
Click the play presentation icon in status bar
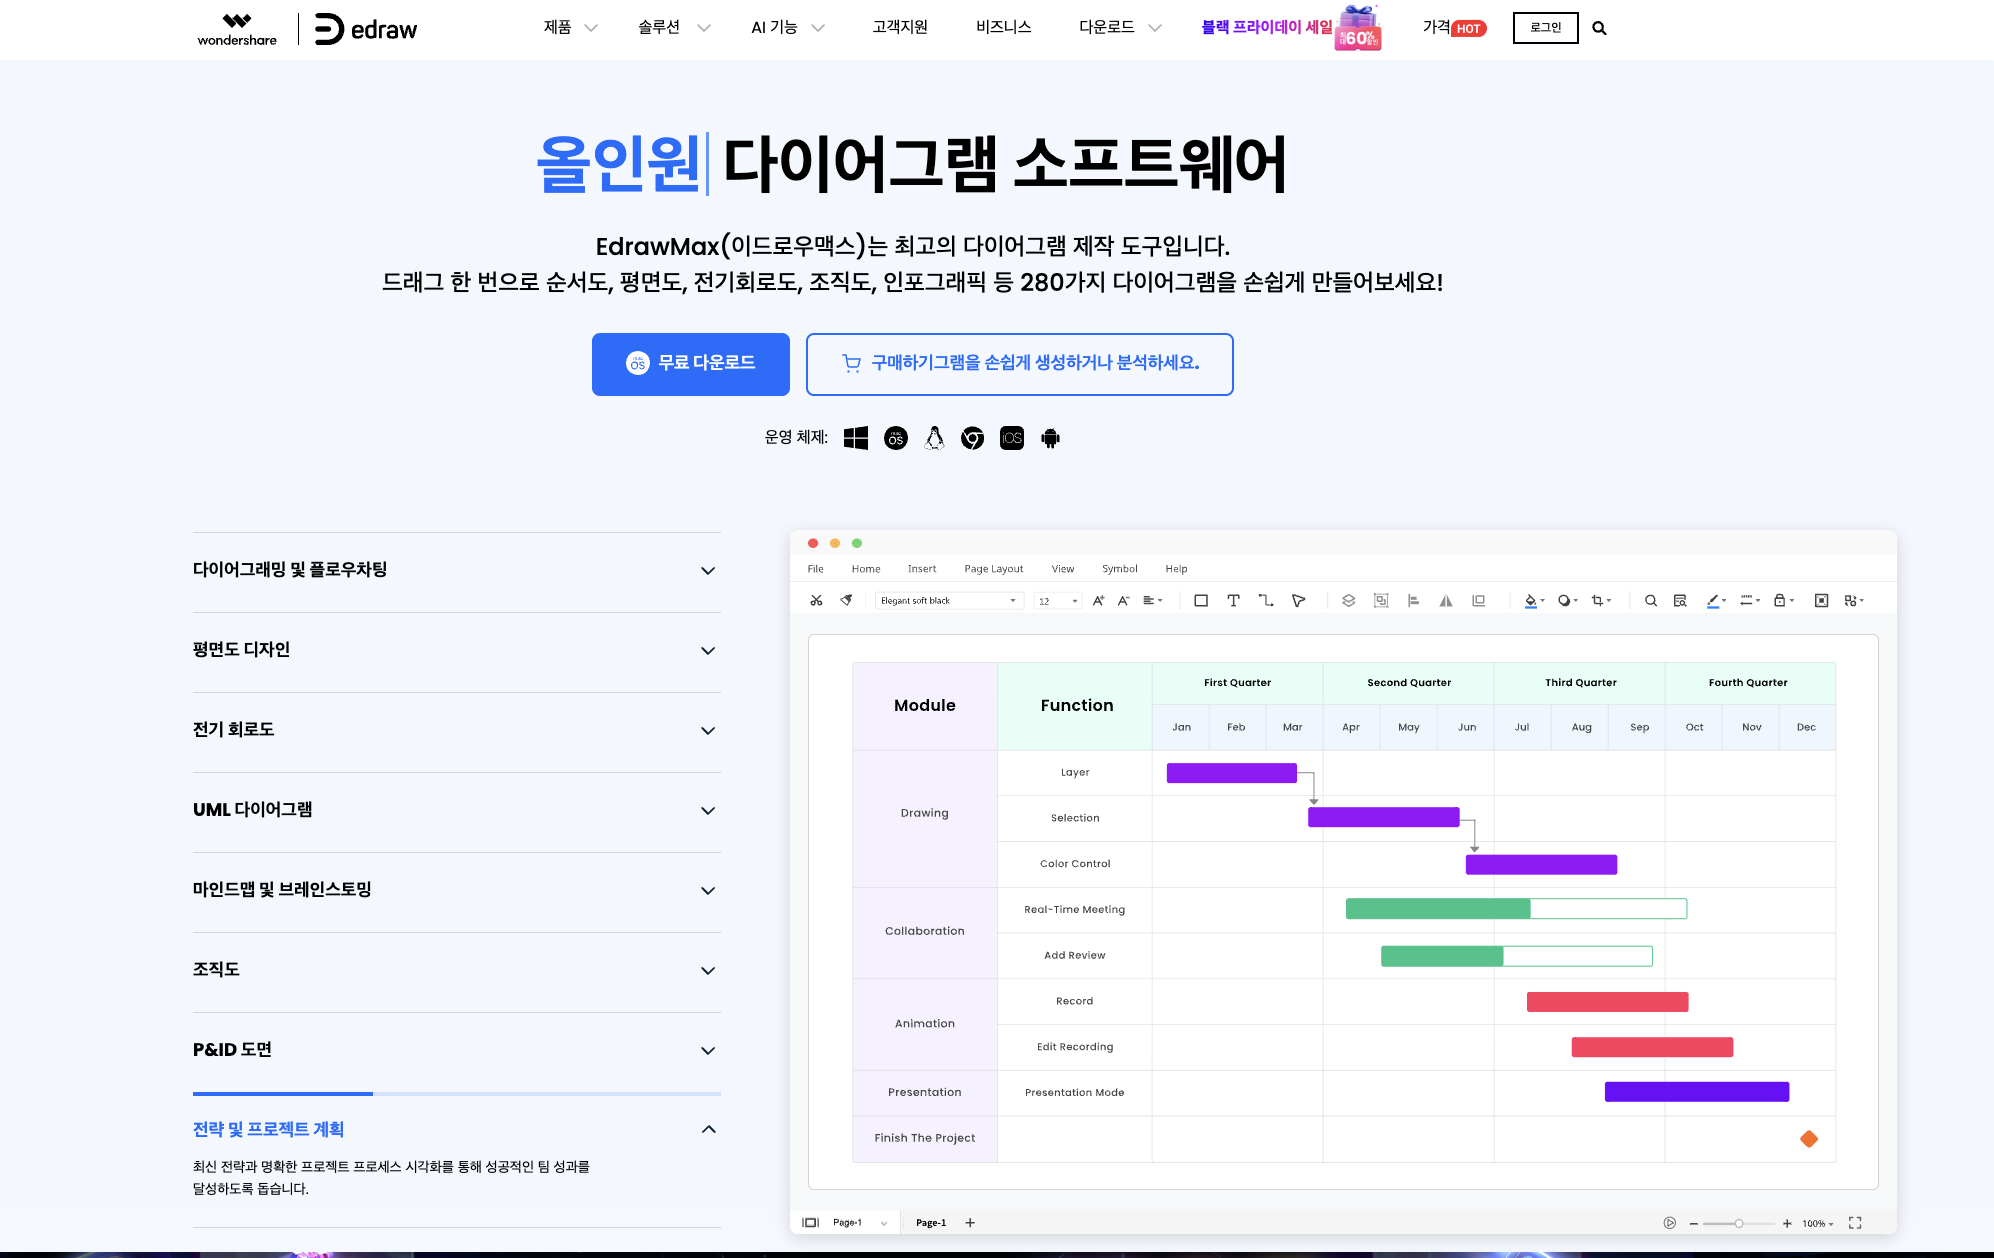1669,1223
